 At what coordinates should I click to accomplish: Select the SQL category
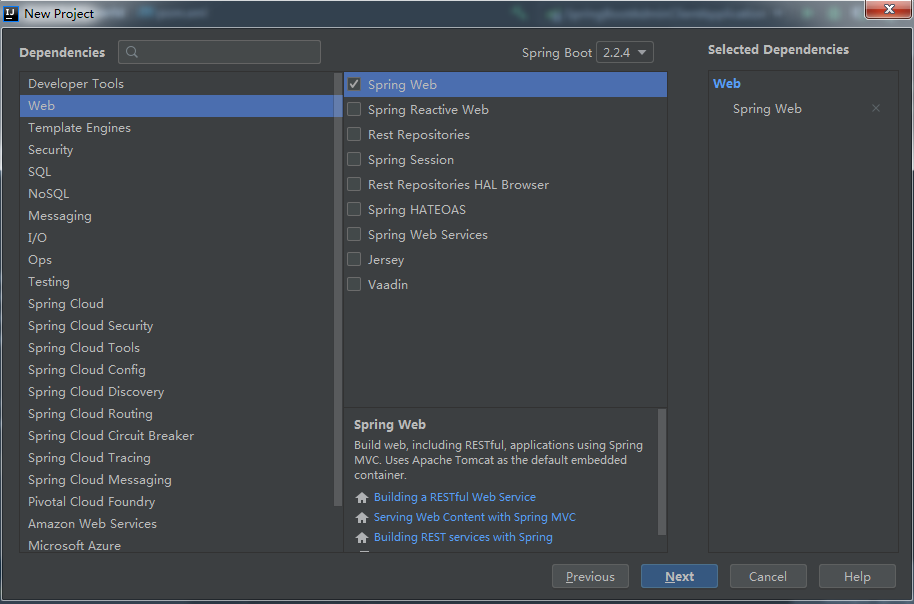click(177, 172)
